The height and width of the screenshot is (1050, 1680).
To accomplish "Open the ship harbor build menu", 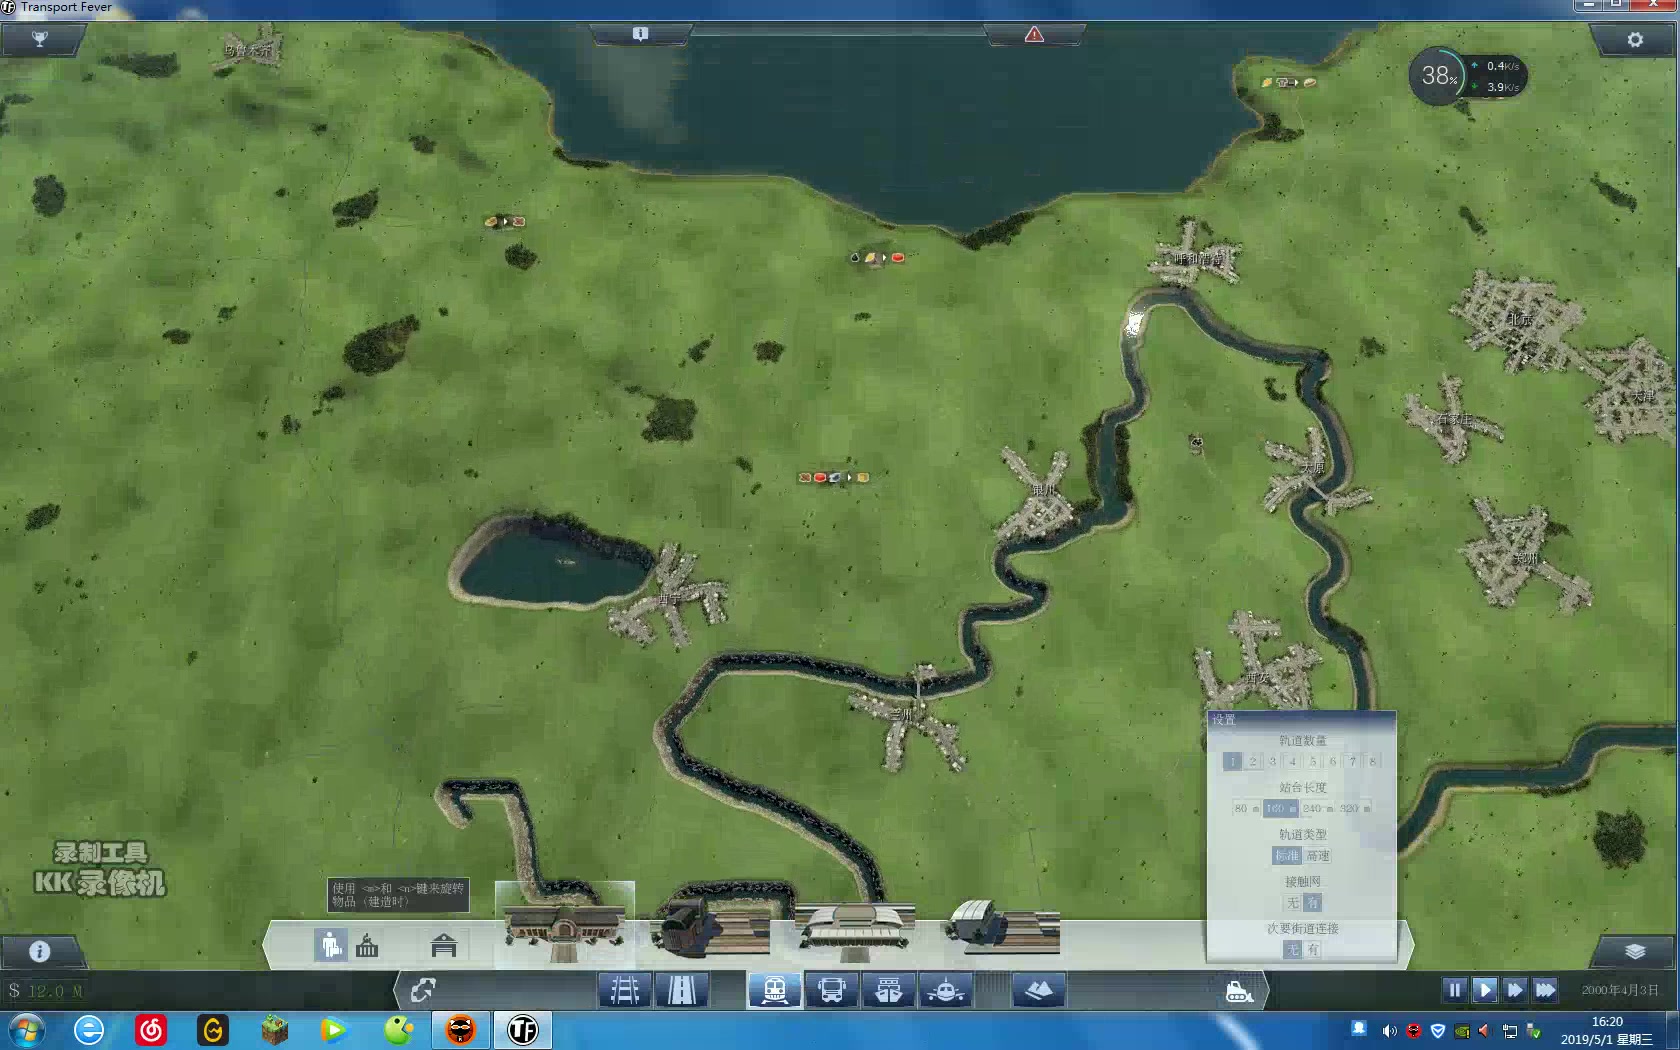I will tap(888, 990).
